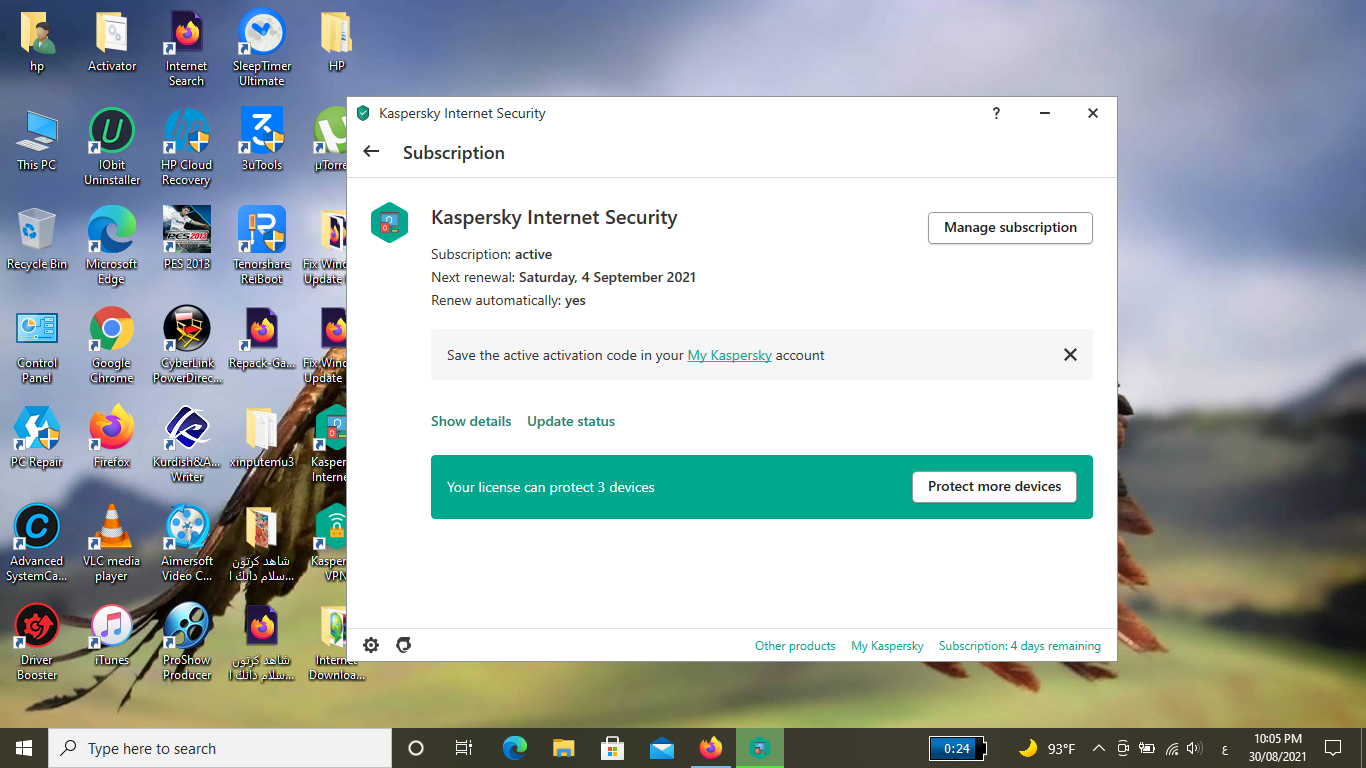Show hidden tray icons chevron
Screen dimensions: 1366x768
[x=1099, y=748]
